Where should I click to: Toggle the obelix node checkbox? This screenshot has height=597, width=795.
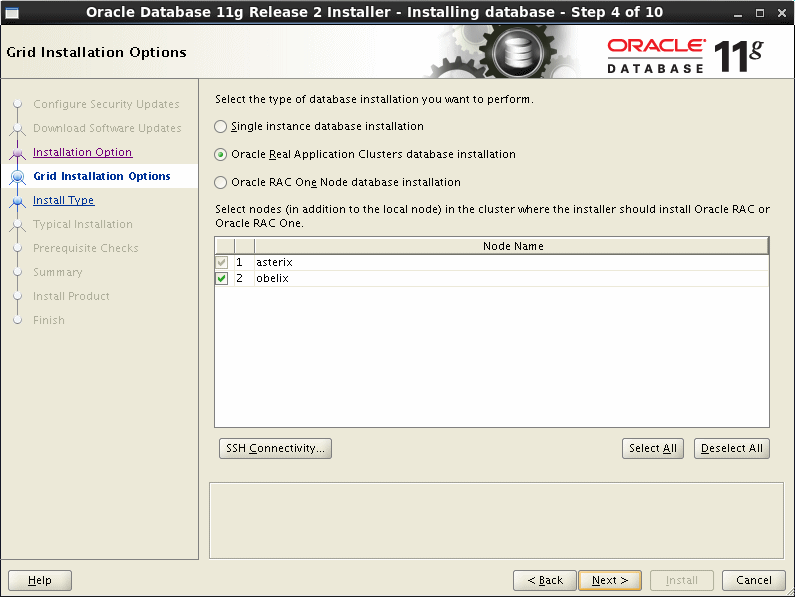pyautogui.click(x=222, y=278)
